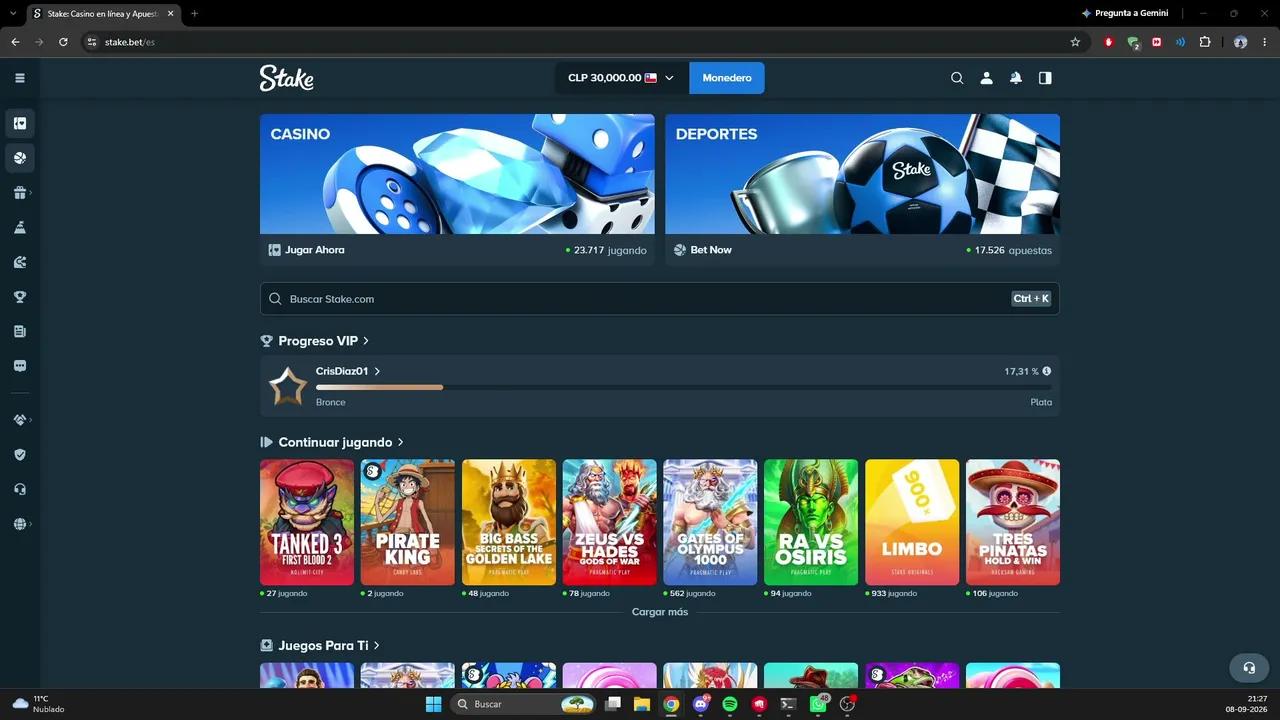Toggle the right side panel icon in the header
Image resolution: width=1280 pixels, height=720 pixels.
pos(1045,78)
